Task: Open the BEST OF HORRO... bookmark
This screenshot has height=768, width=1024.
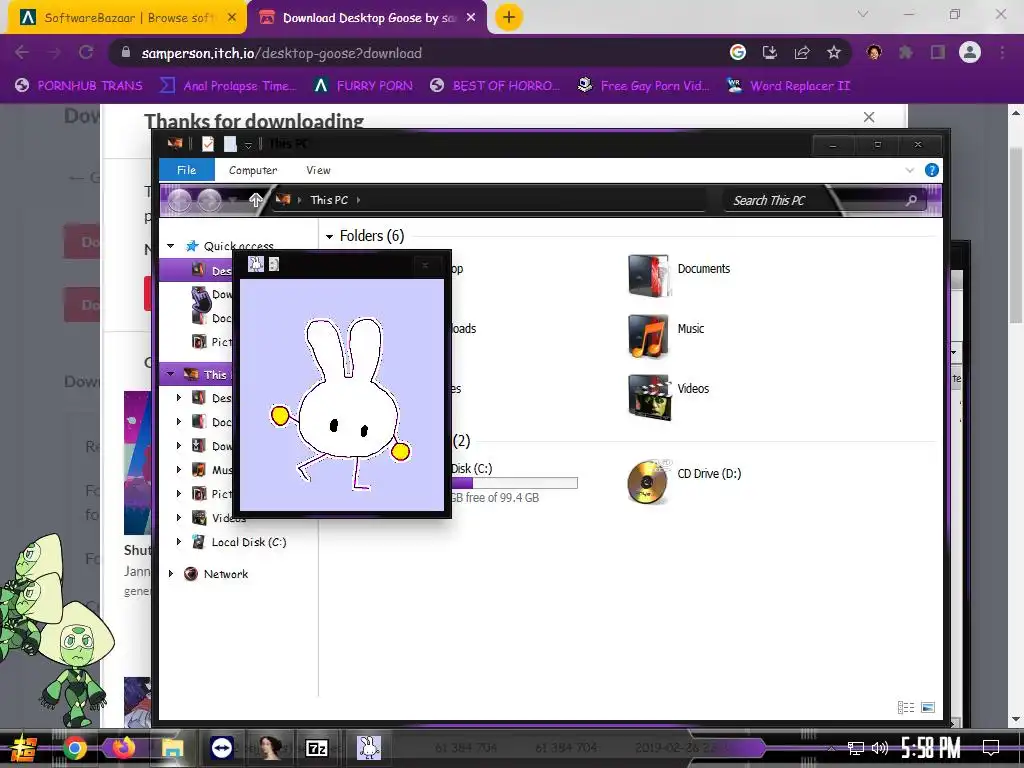Action: [x=496, y=86]
